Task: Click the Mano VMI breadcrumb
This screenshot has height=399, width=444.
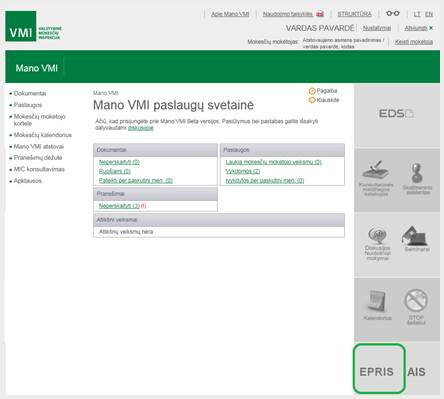Action: (x=105, y=93)
